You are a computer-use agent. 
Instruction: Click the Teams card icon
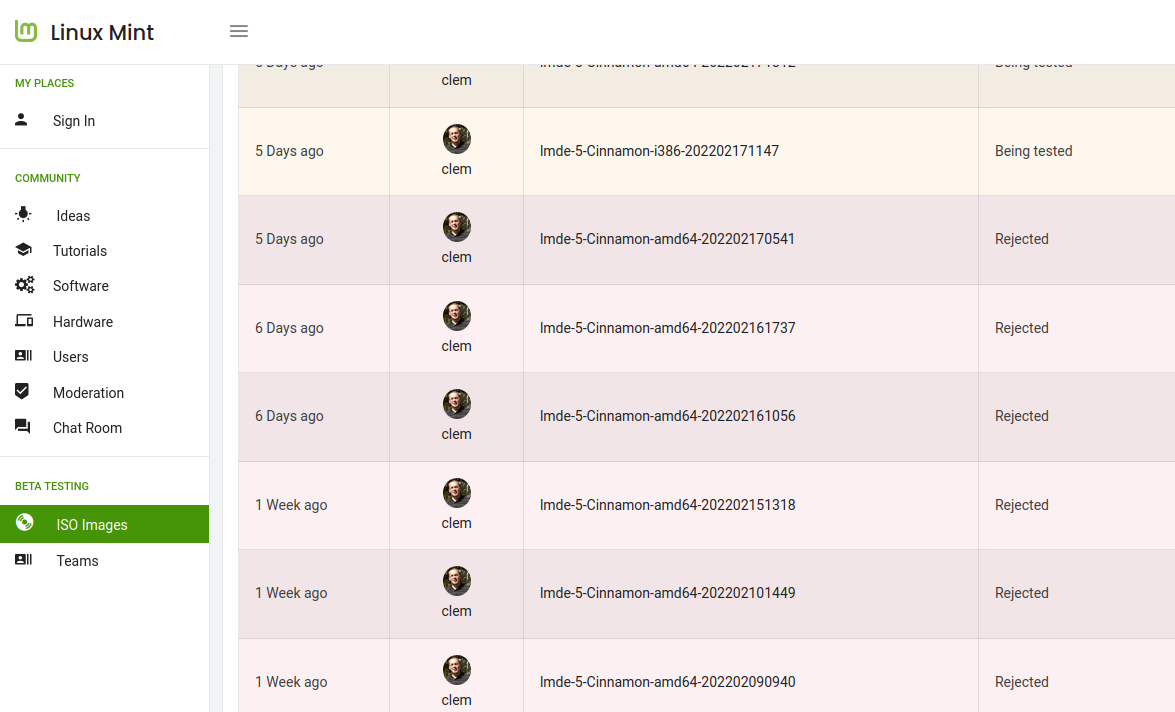(23, 560)
